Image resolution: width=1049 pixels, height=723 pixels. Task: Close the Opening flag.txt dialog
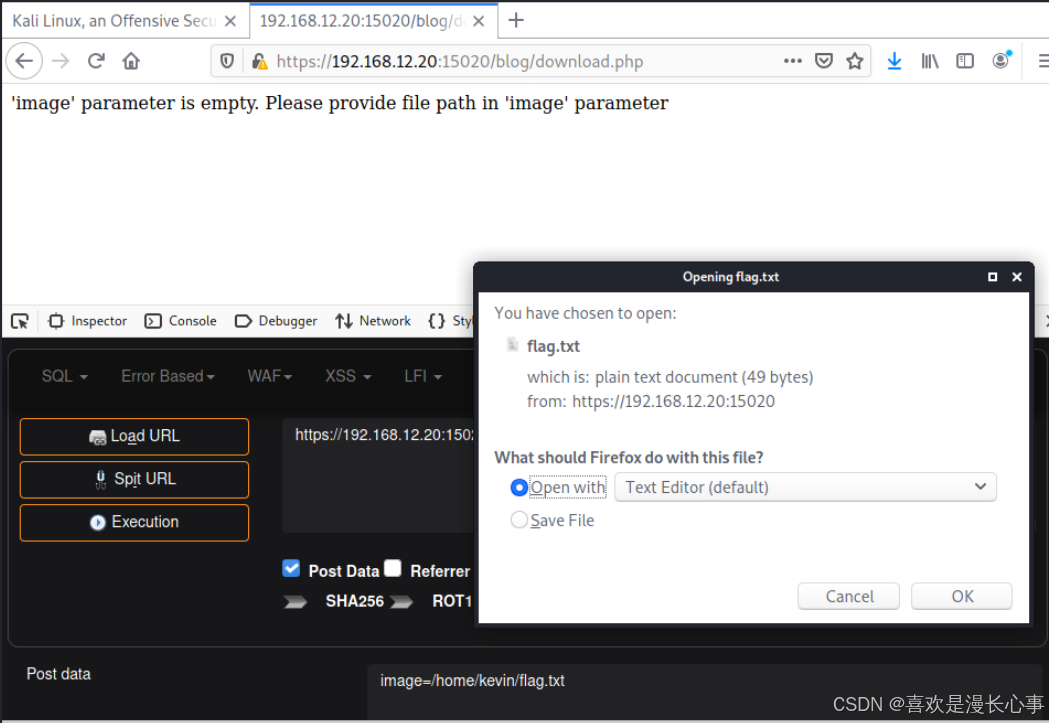pos(1017,277)
